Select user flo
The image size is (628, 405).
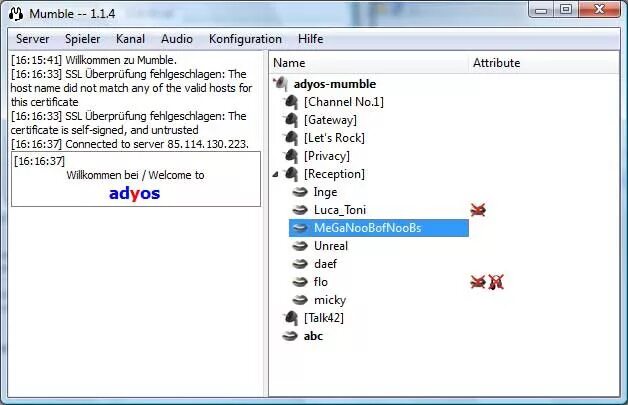click(320, 282)
